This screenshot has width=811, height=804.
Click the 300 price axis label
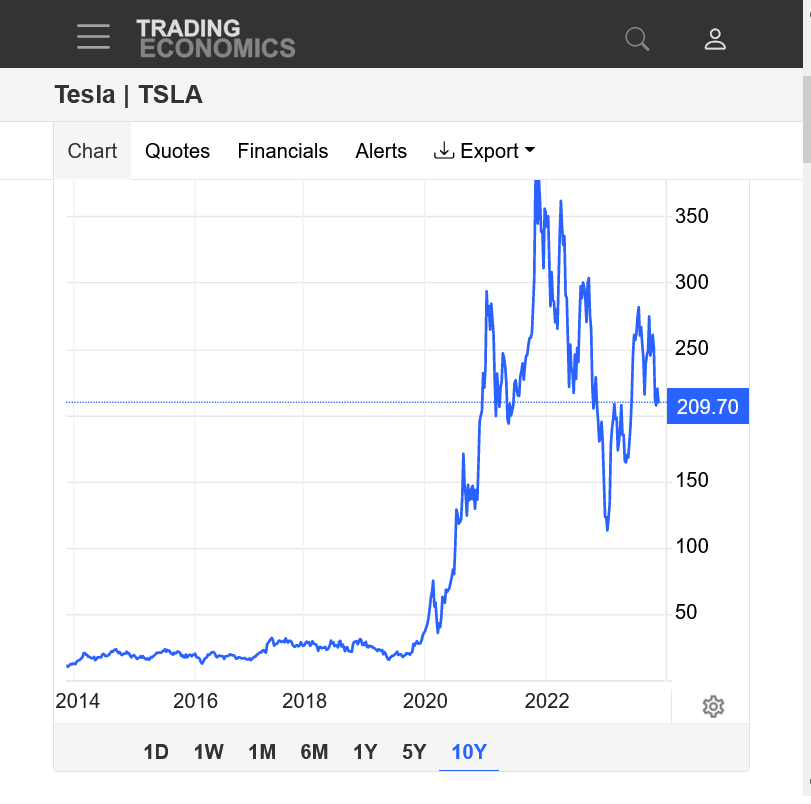(692, 282)
